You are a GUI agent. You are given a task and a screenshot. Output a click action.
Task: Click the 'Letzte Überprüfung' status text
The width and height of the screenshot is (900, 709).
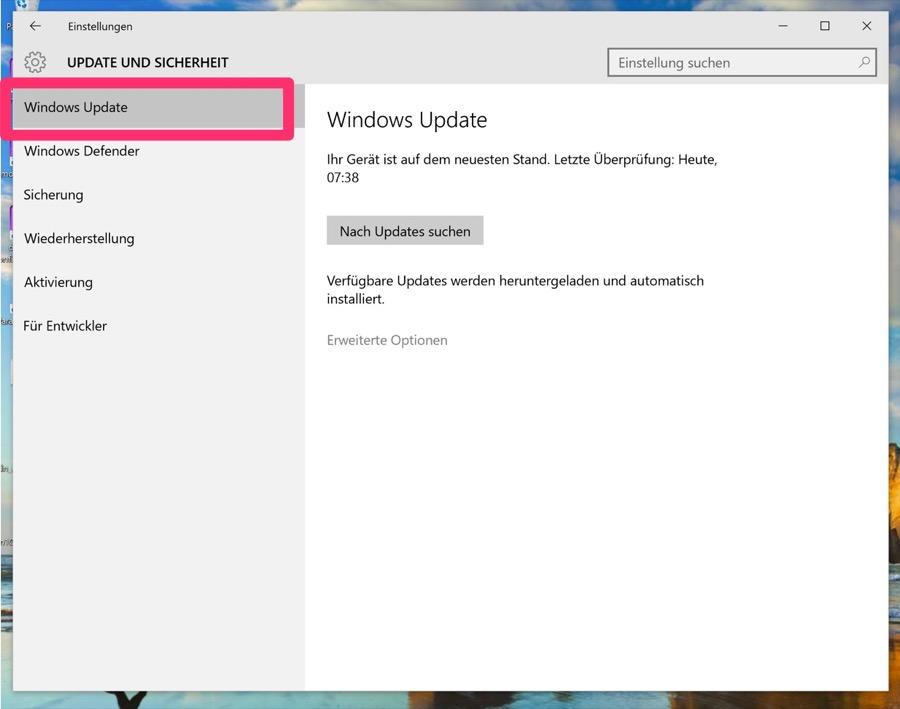pyautogui.click(x=522, y=168)
